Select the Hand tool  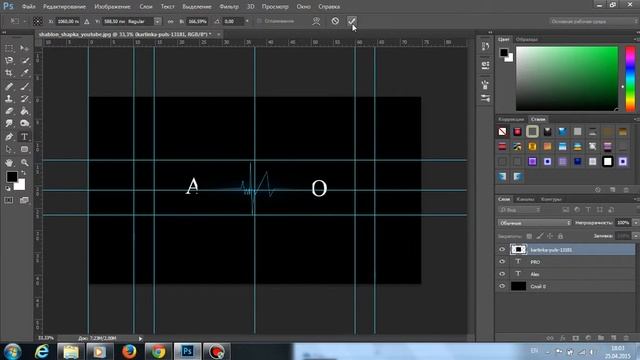click(9, 162)
